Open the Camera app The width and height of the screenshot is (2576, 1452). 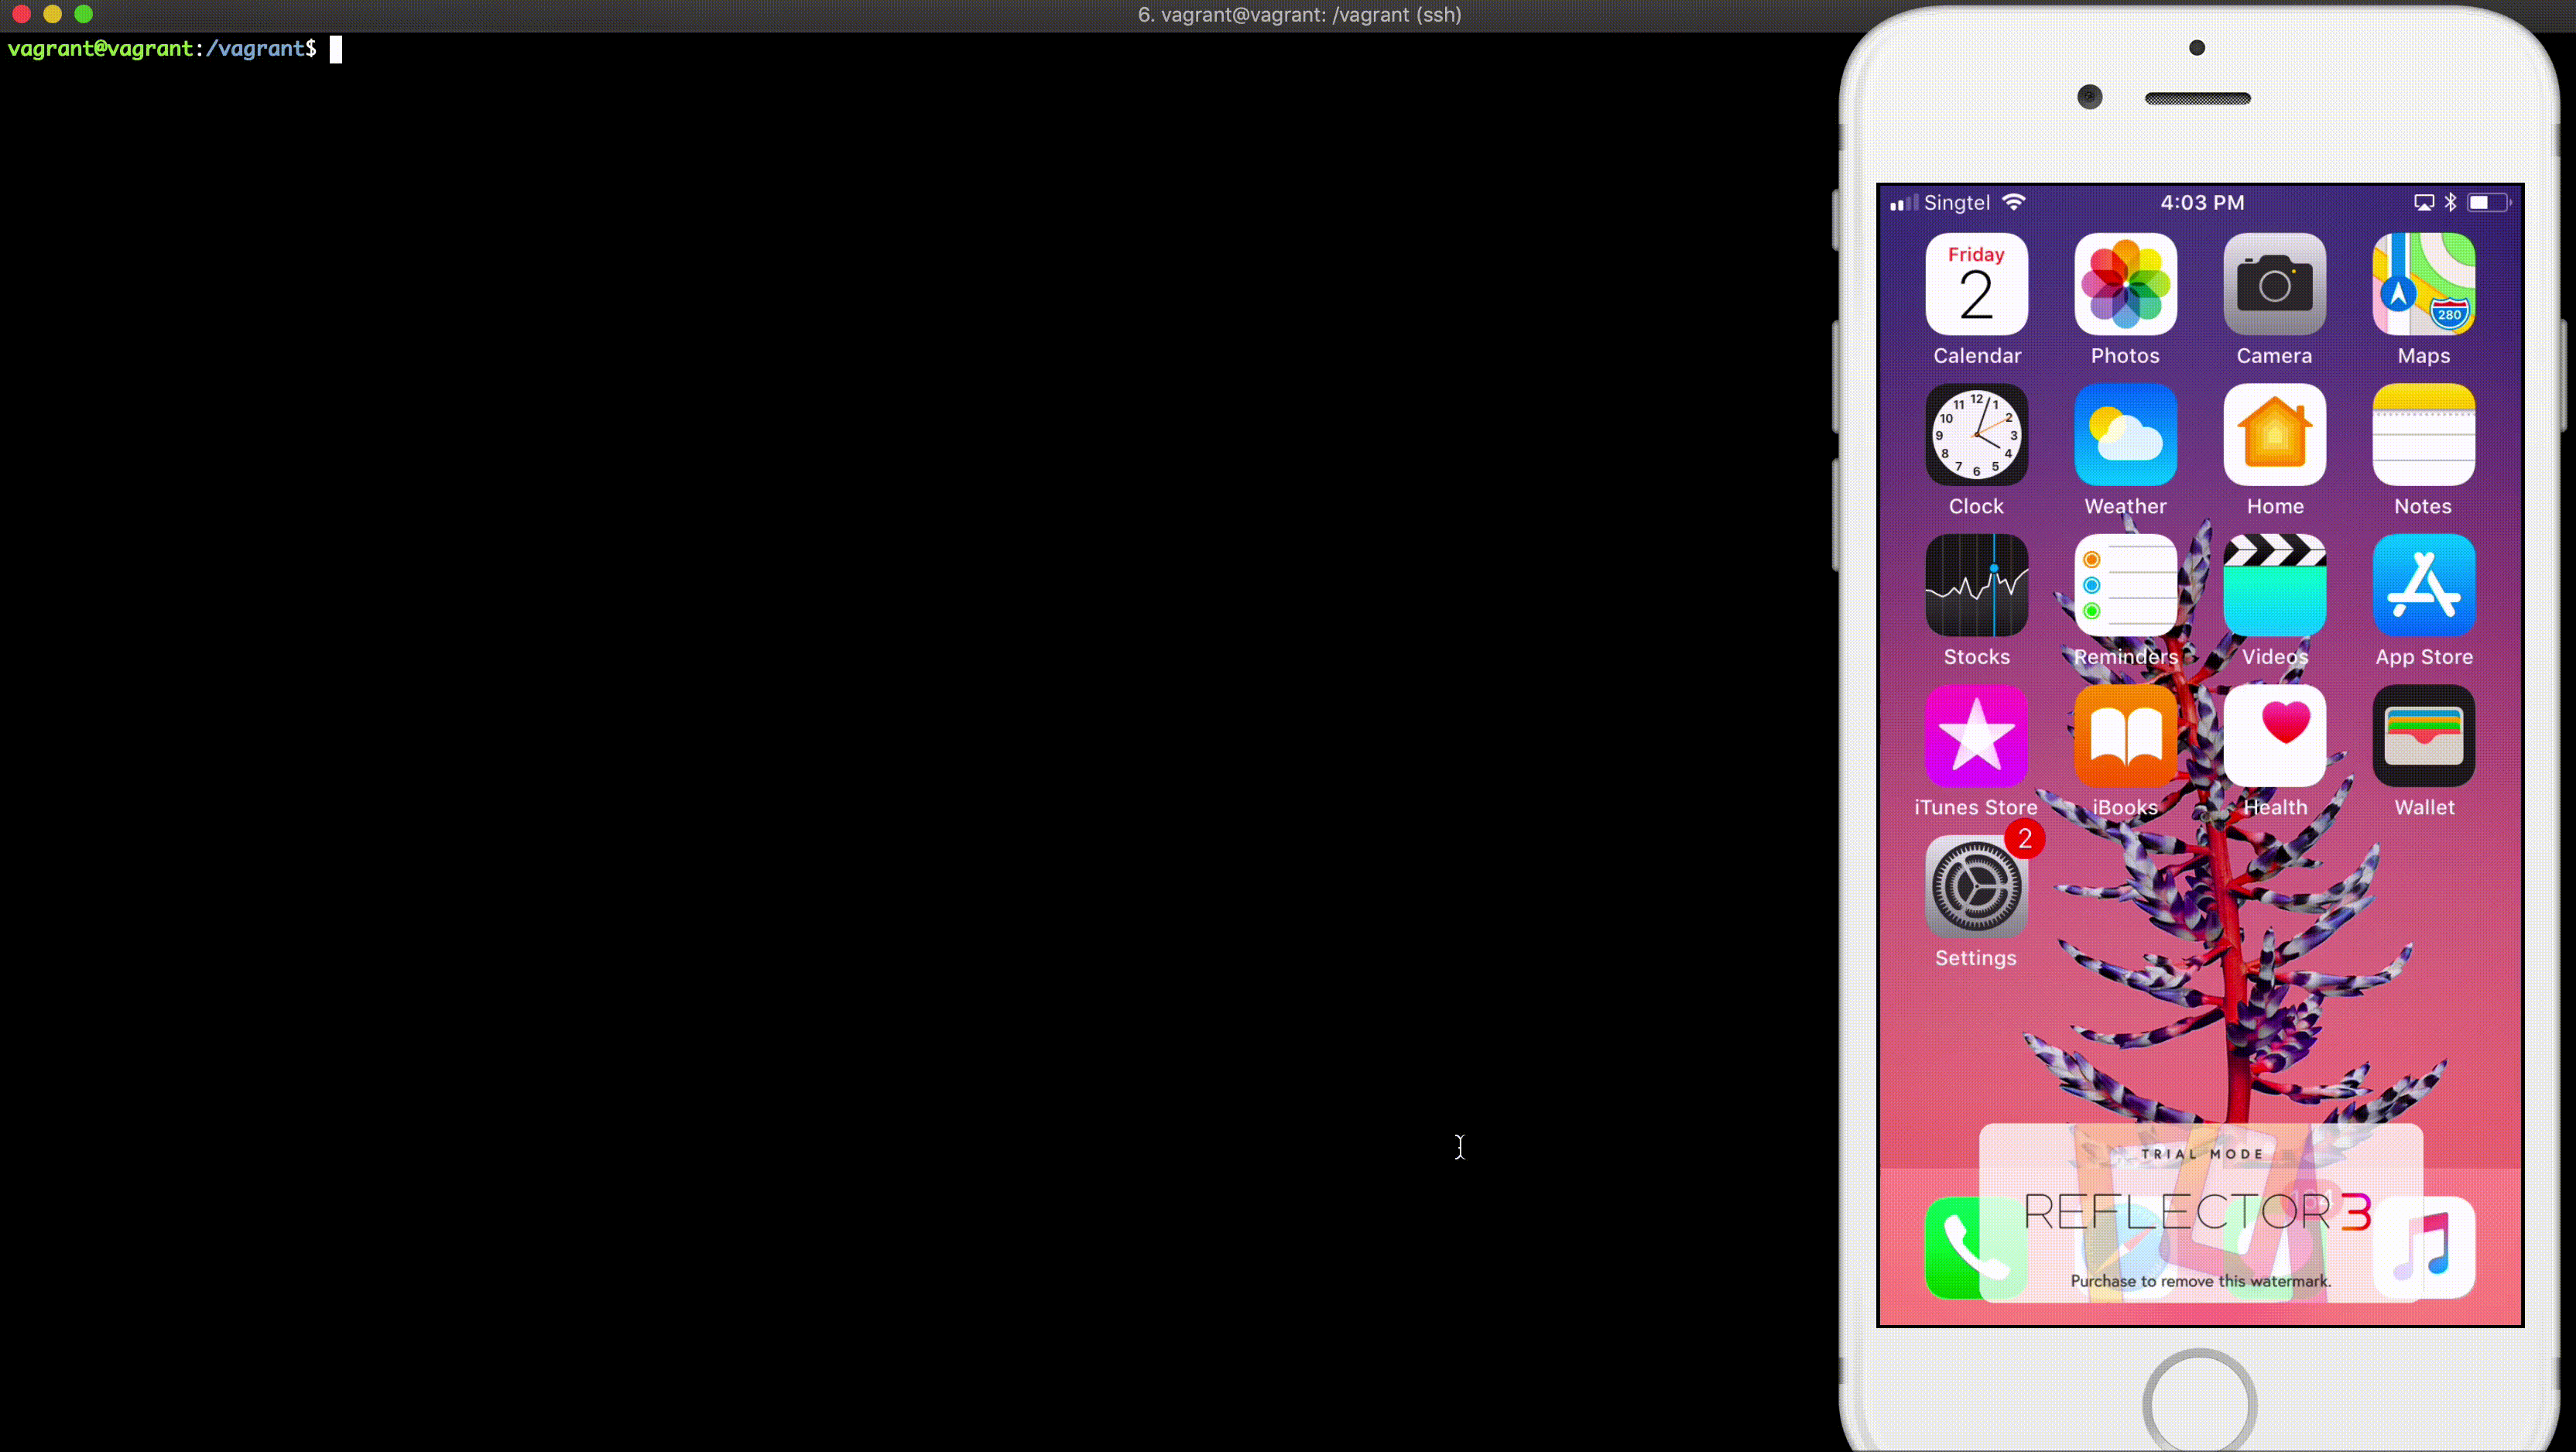(2274, 285)
